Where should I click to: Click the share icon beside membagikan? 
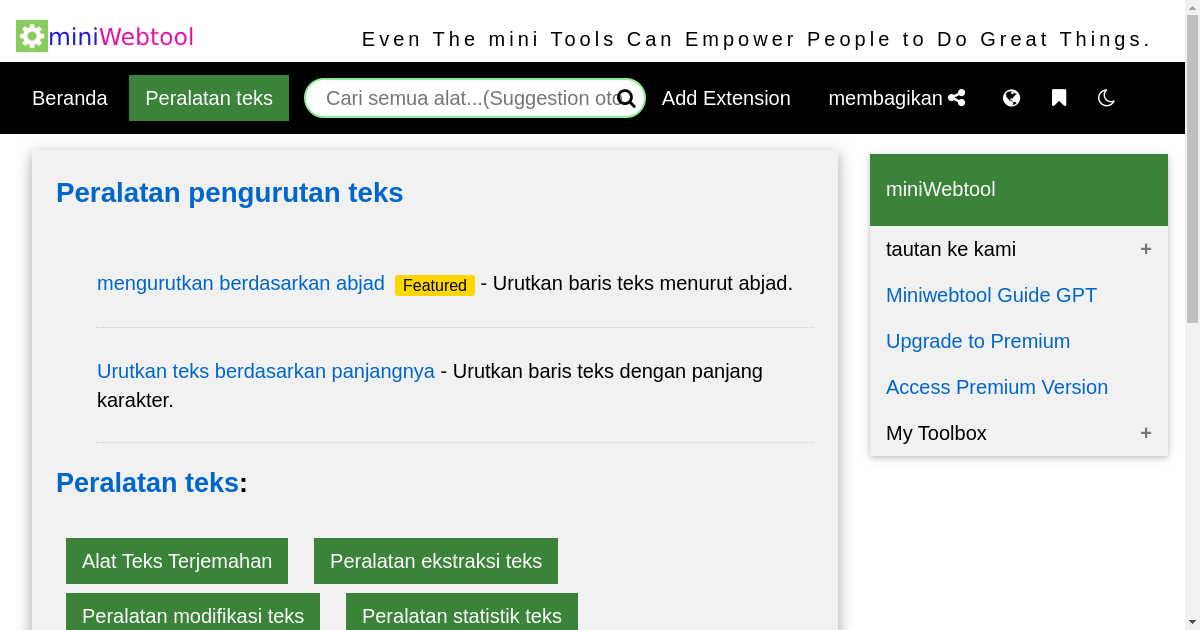957,97
